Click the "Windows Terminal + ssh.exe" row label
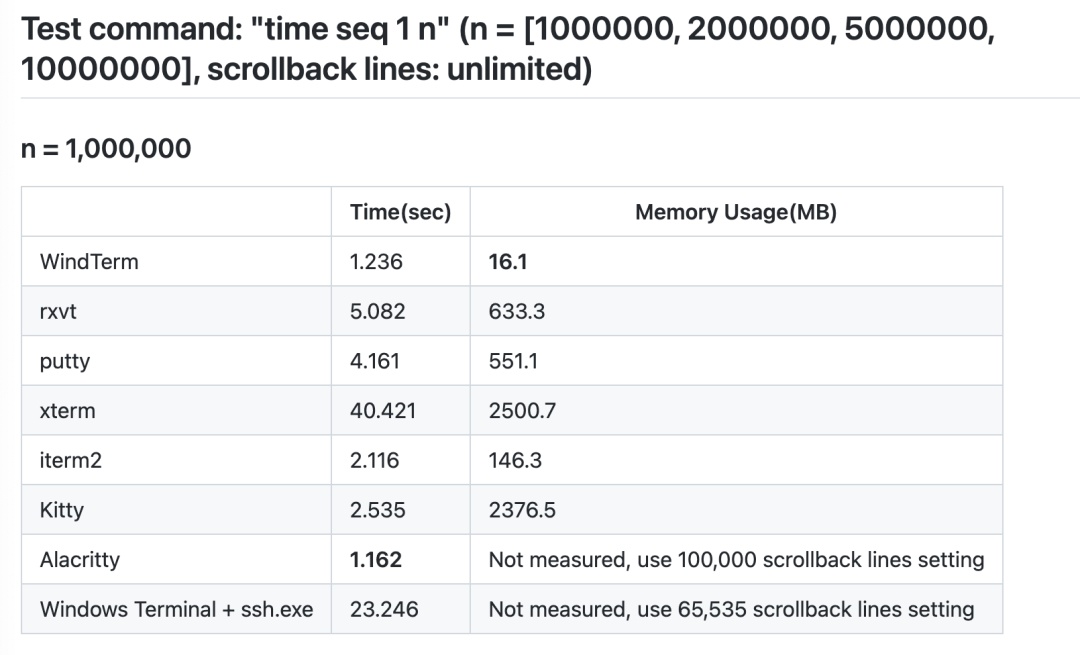 176,609
